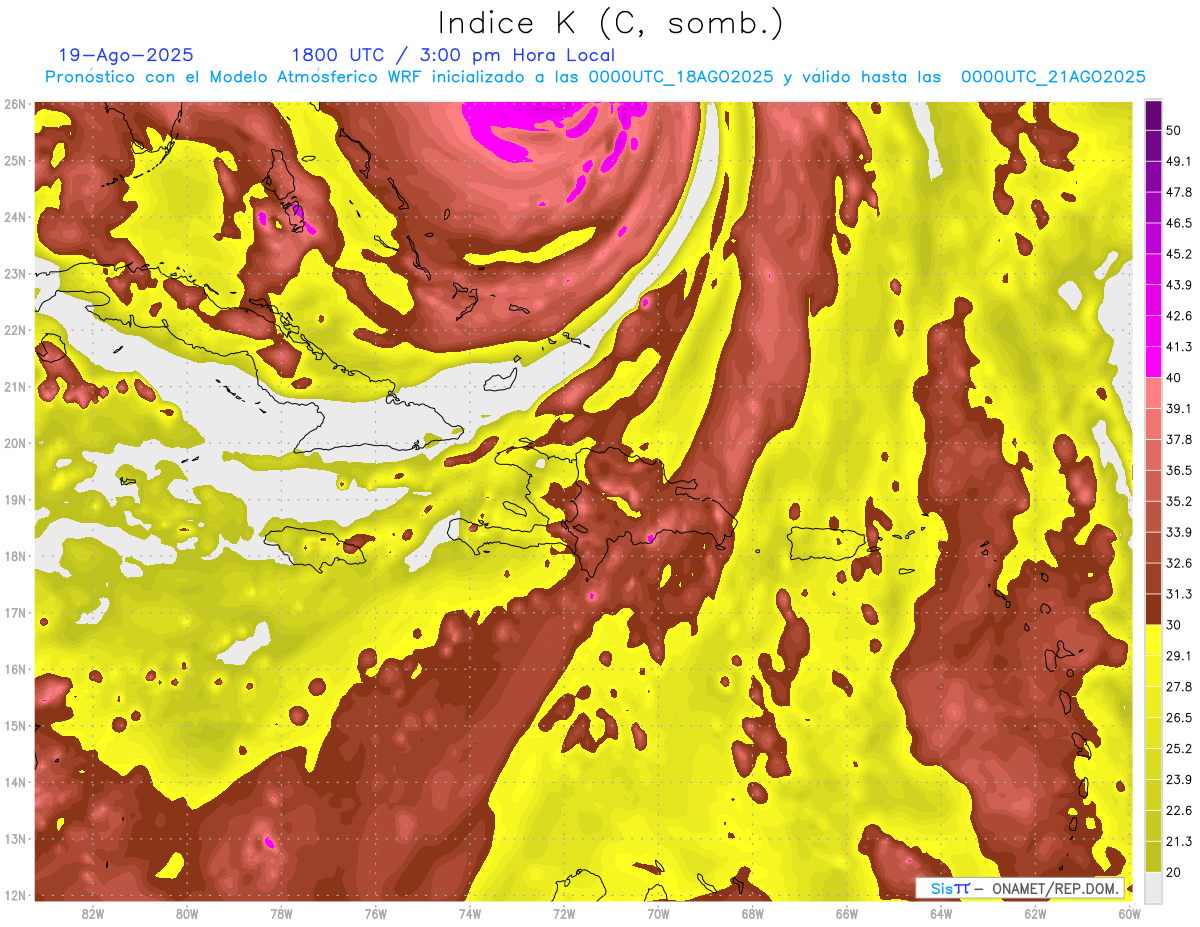
Task: Click the latitude label '13N'
Action: click(x=14, y=839)
